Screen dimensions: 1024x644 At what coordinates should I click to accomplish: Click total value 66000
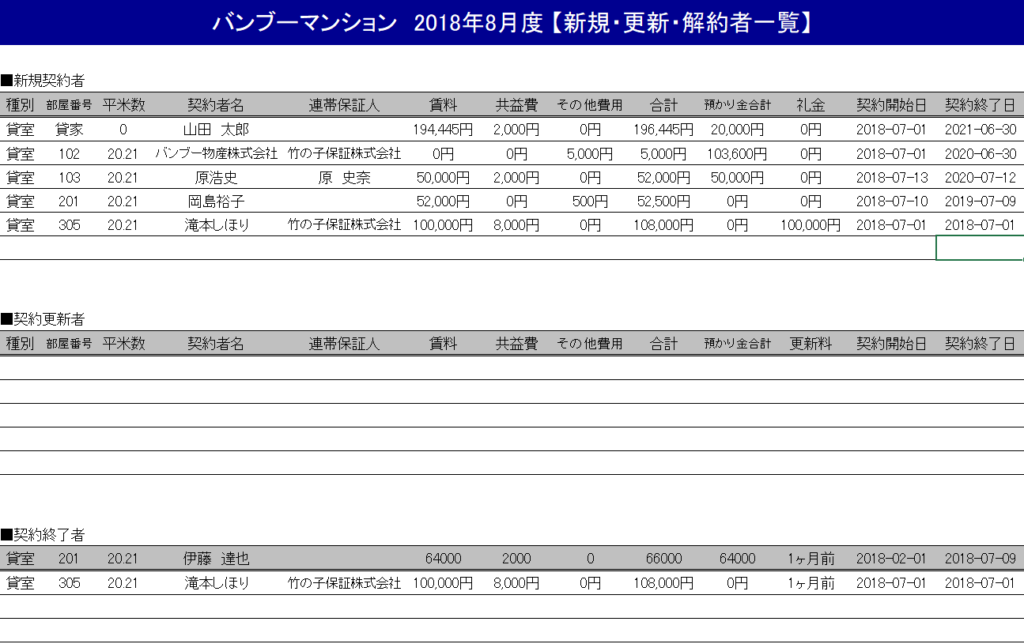tap(664, 558)
